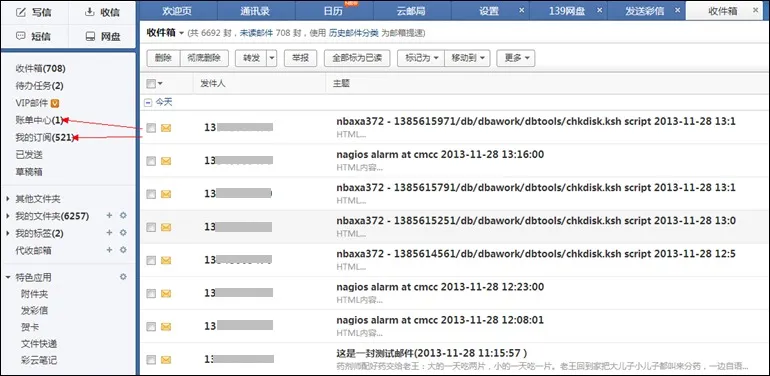The image size is (770, 376).
Task: Click envelope icon of 1385614561 chkdisk.ksh mail
Action: (166, 261)
